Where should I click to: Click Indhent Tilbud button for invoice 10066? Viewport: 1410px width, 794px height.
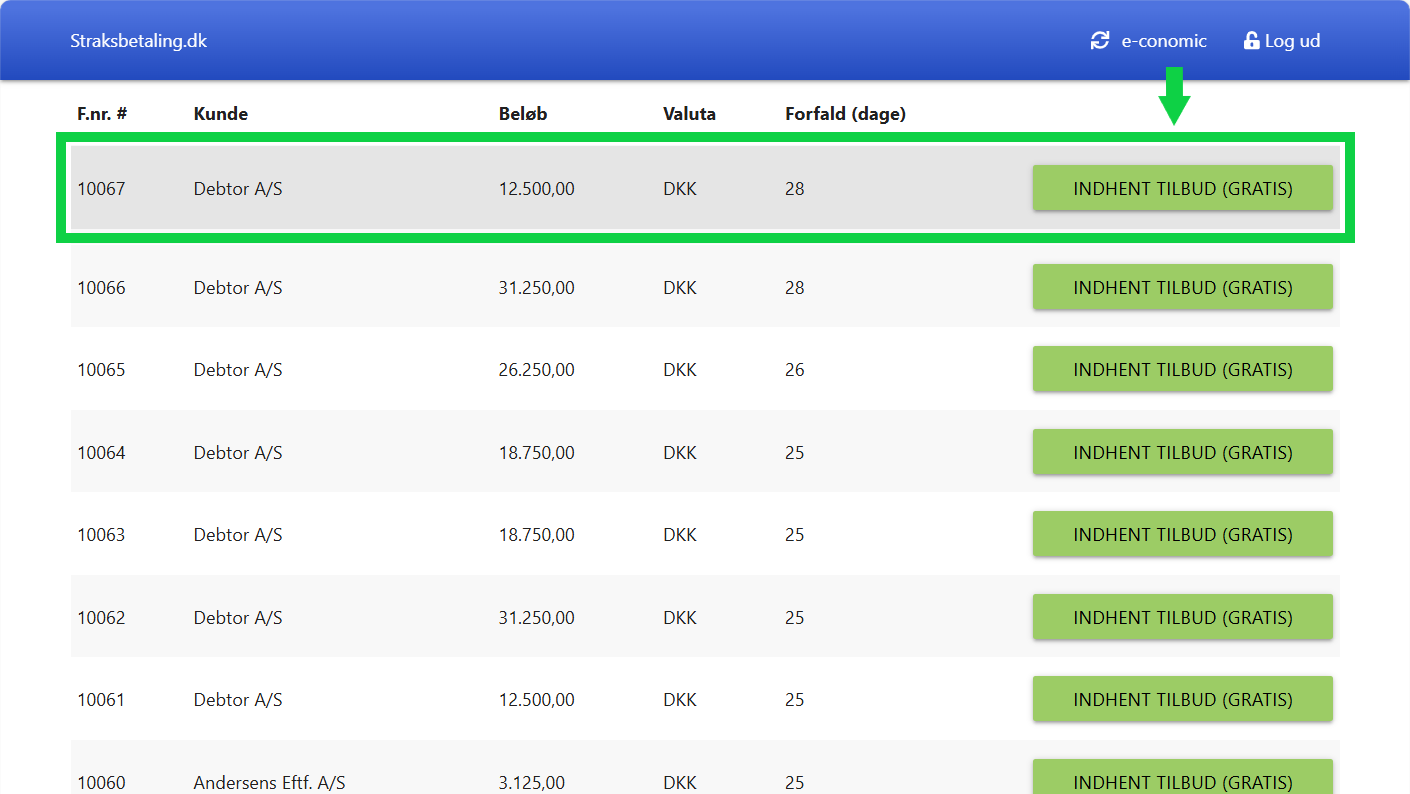tap(1182, 287)
